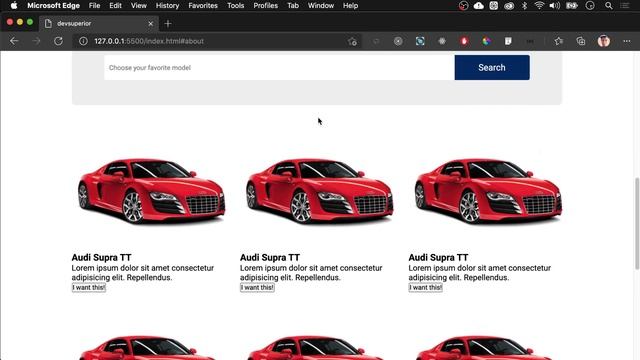Screen dimensions: 640x360
Task: Click the page vertical scrollbar thumb
Action: pos(636,224)
